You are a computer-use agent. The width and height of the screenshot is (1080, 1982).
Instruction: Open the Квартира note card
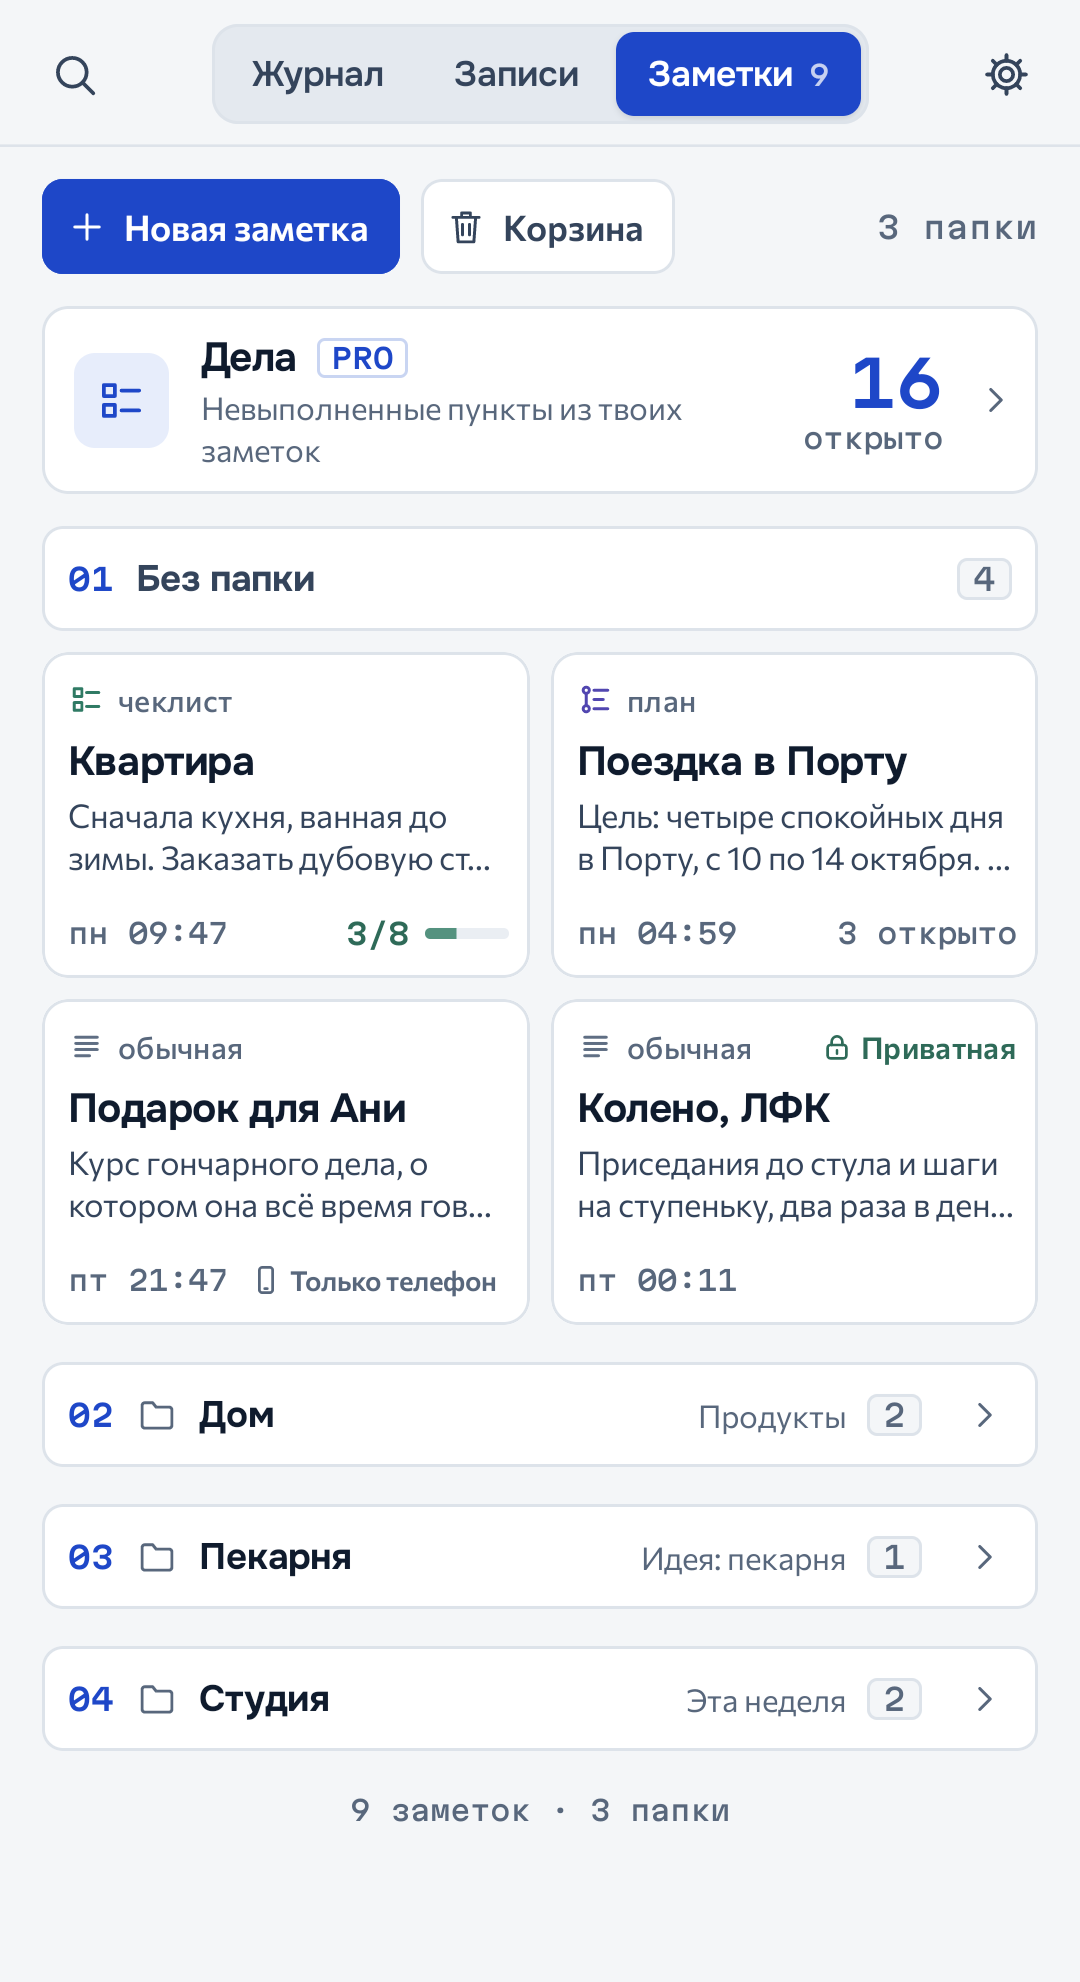coord(286,815)
